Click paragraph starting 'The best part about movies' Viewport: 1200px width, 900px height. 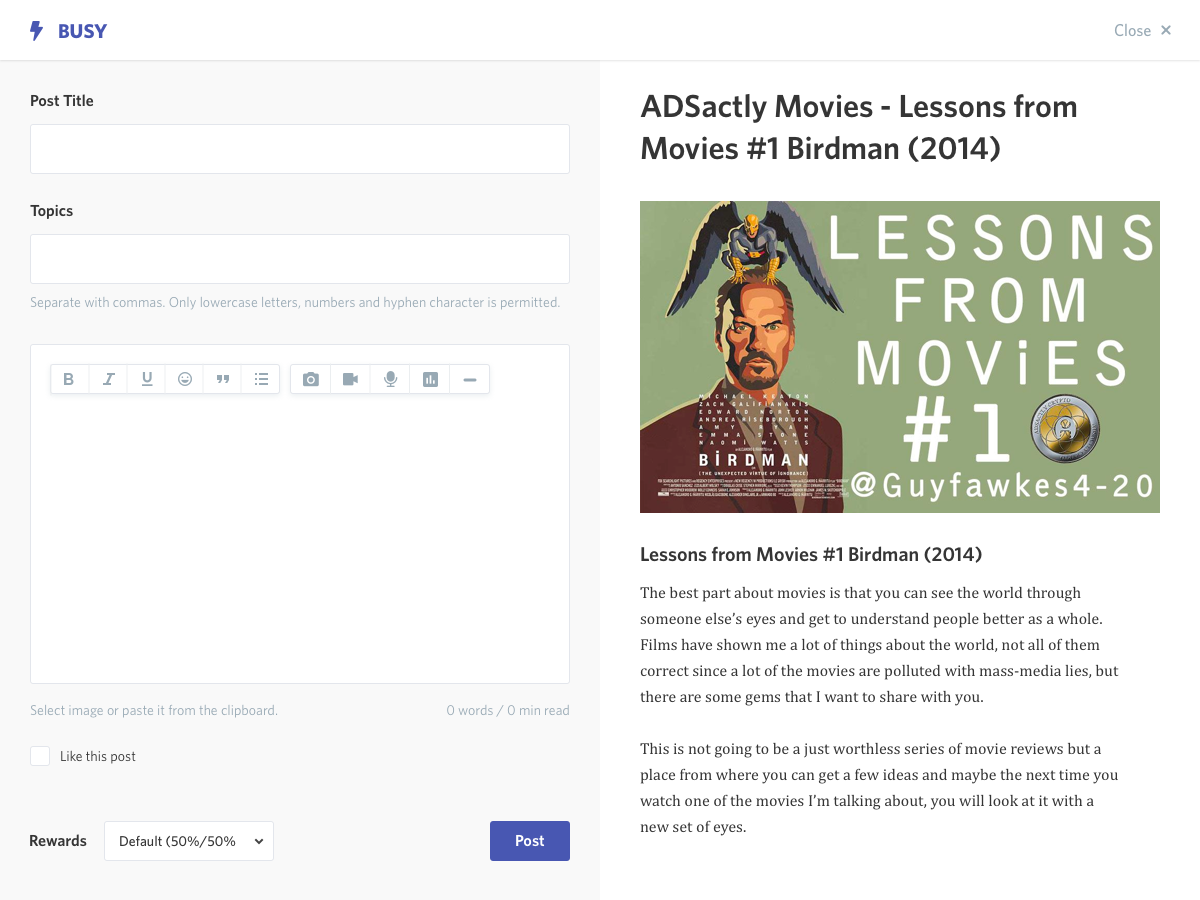879,644
